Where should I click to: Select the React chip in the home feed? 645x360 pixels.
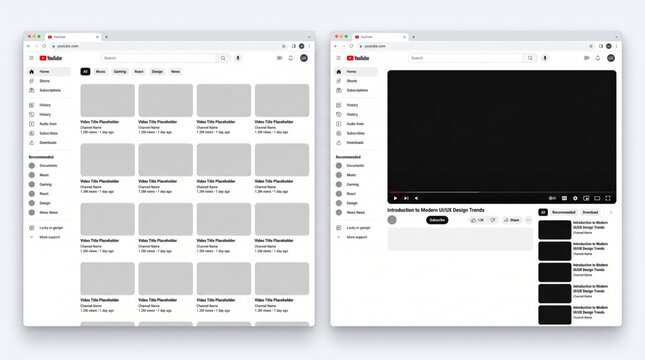[x=139, y=72]
